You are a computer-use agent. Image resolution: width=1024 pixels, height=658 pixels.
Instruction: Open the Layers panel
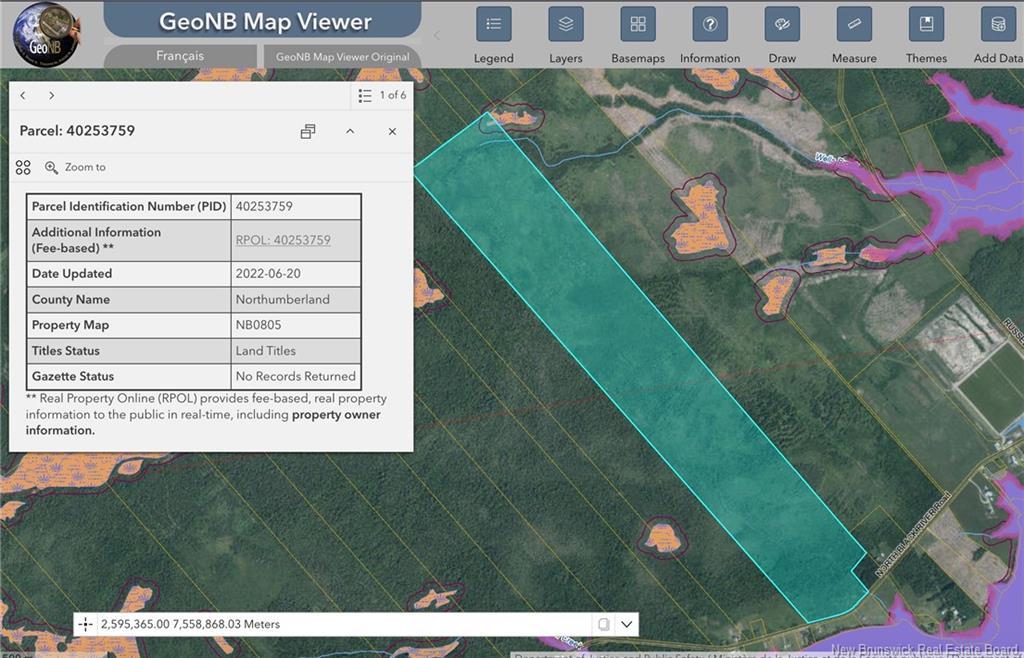coord(565,25)
